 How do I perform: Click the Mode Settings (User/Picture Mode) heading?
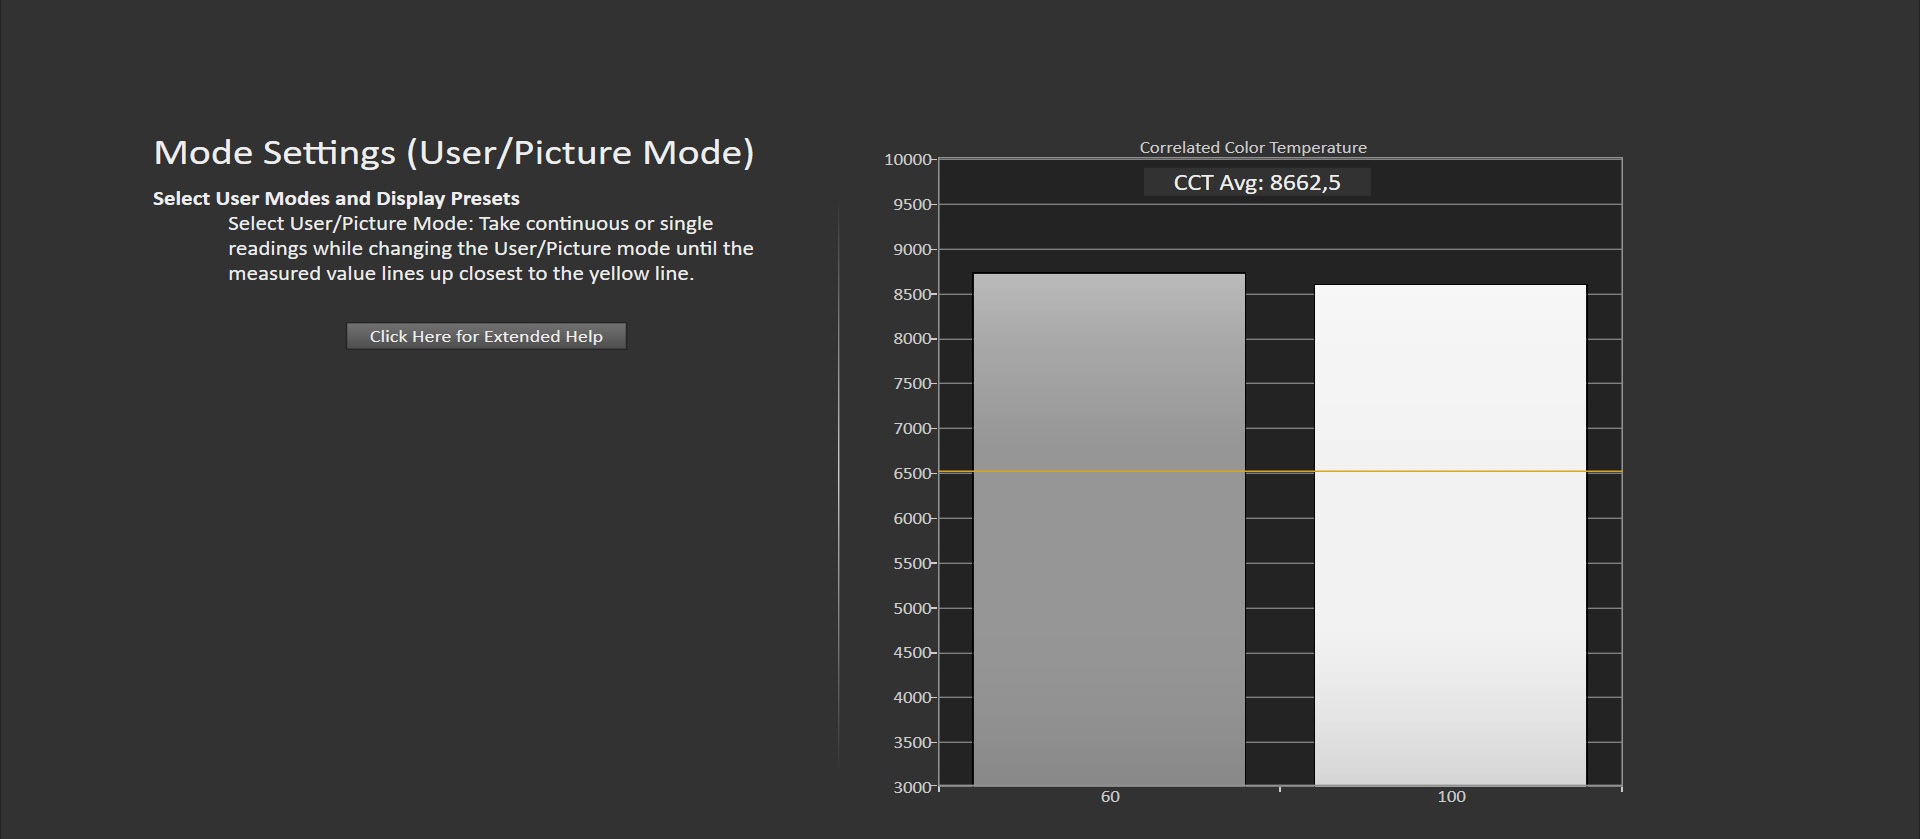click(454, 152)
